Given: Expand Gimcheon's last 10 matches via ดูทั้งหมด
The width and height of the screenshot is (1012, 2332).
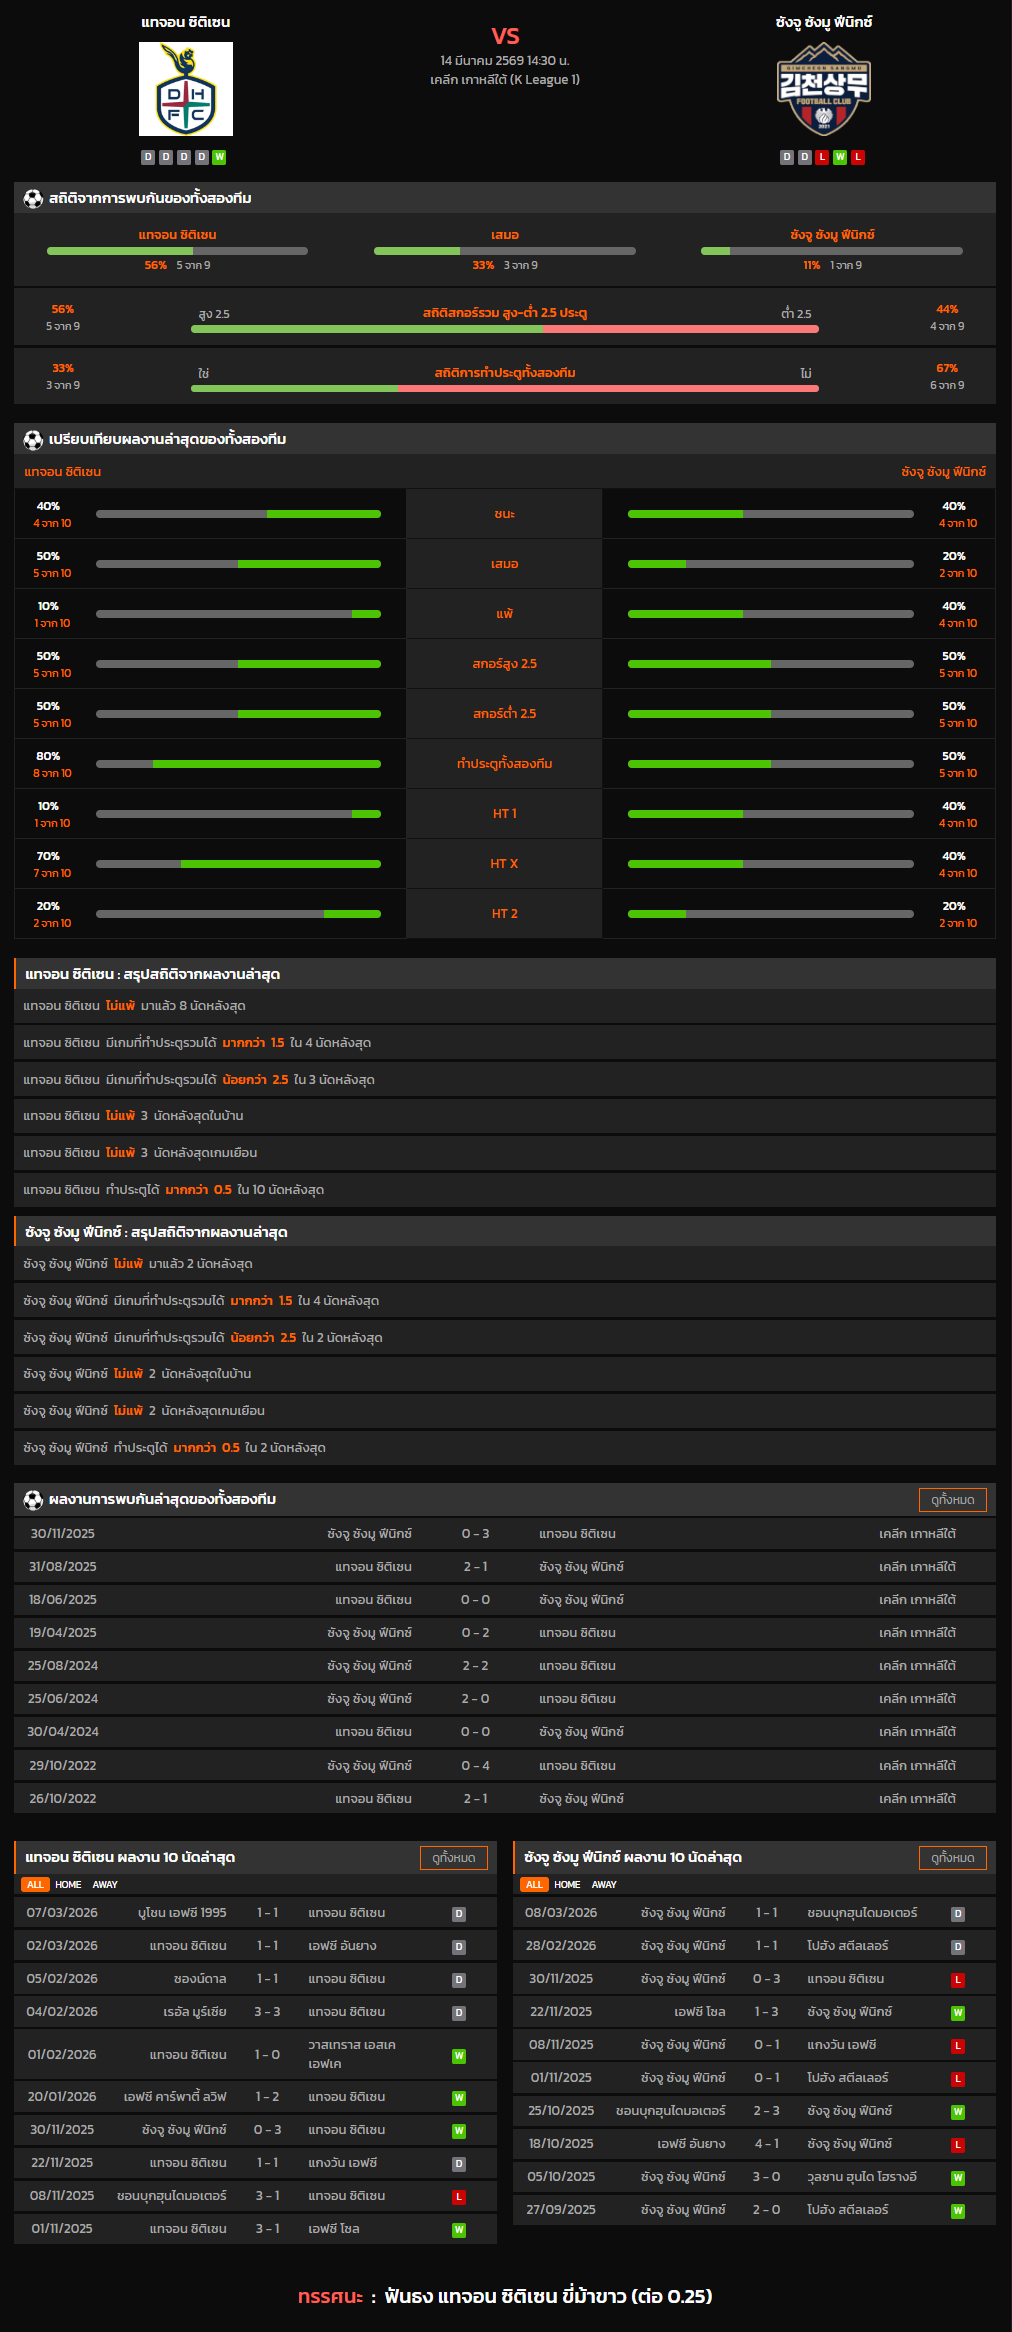Looking at the screenshot, I should (x=952, y=1857).
